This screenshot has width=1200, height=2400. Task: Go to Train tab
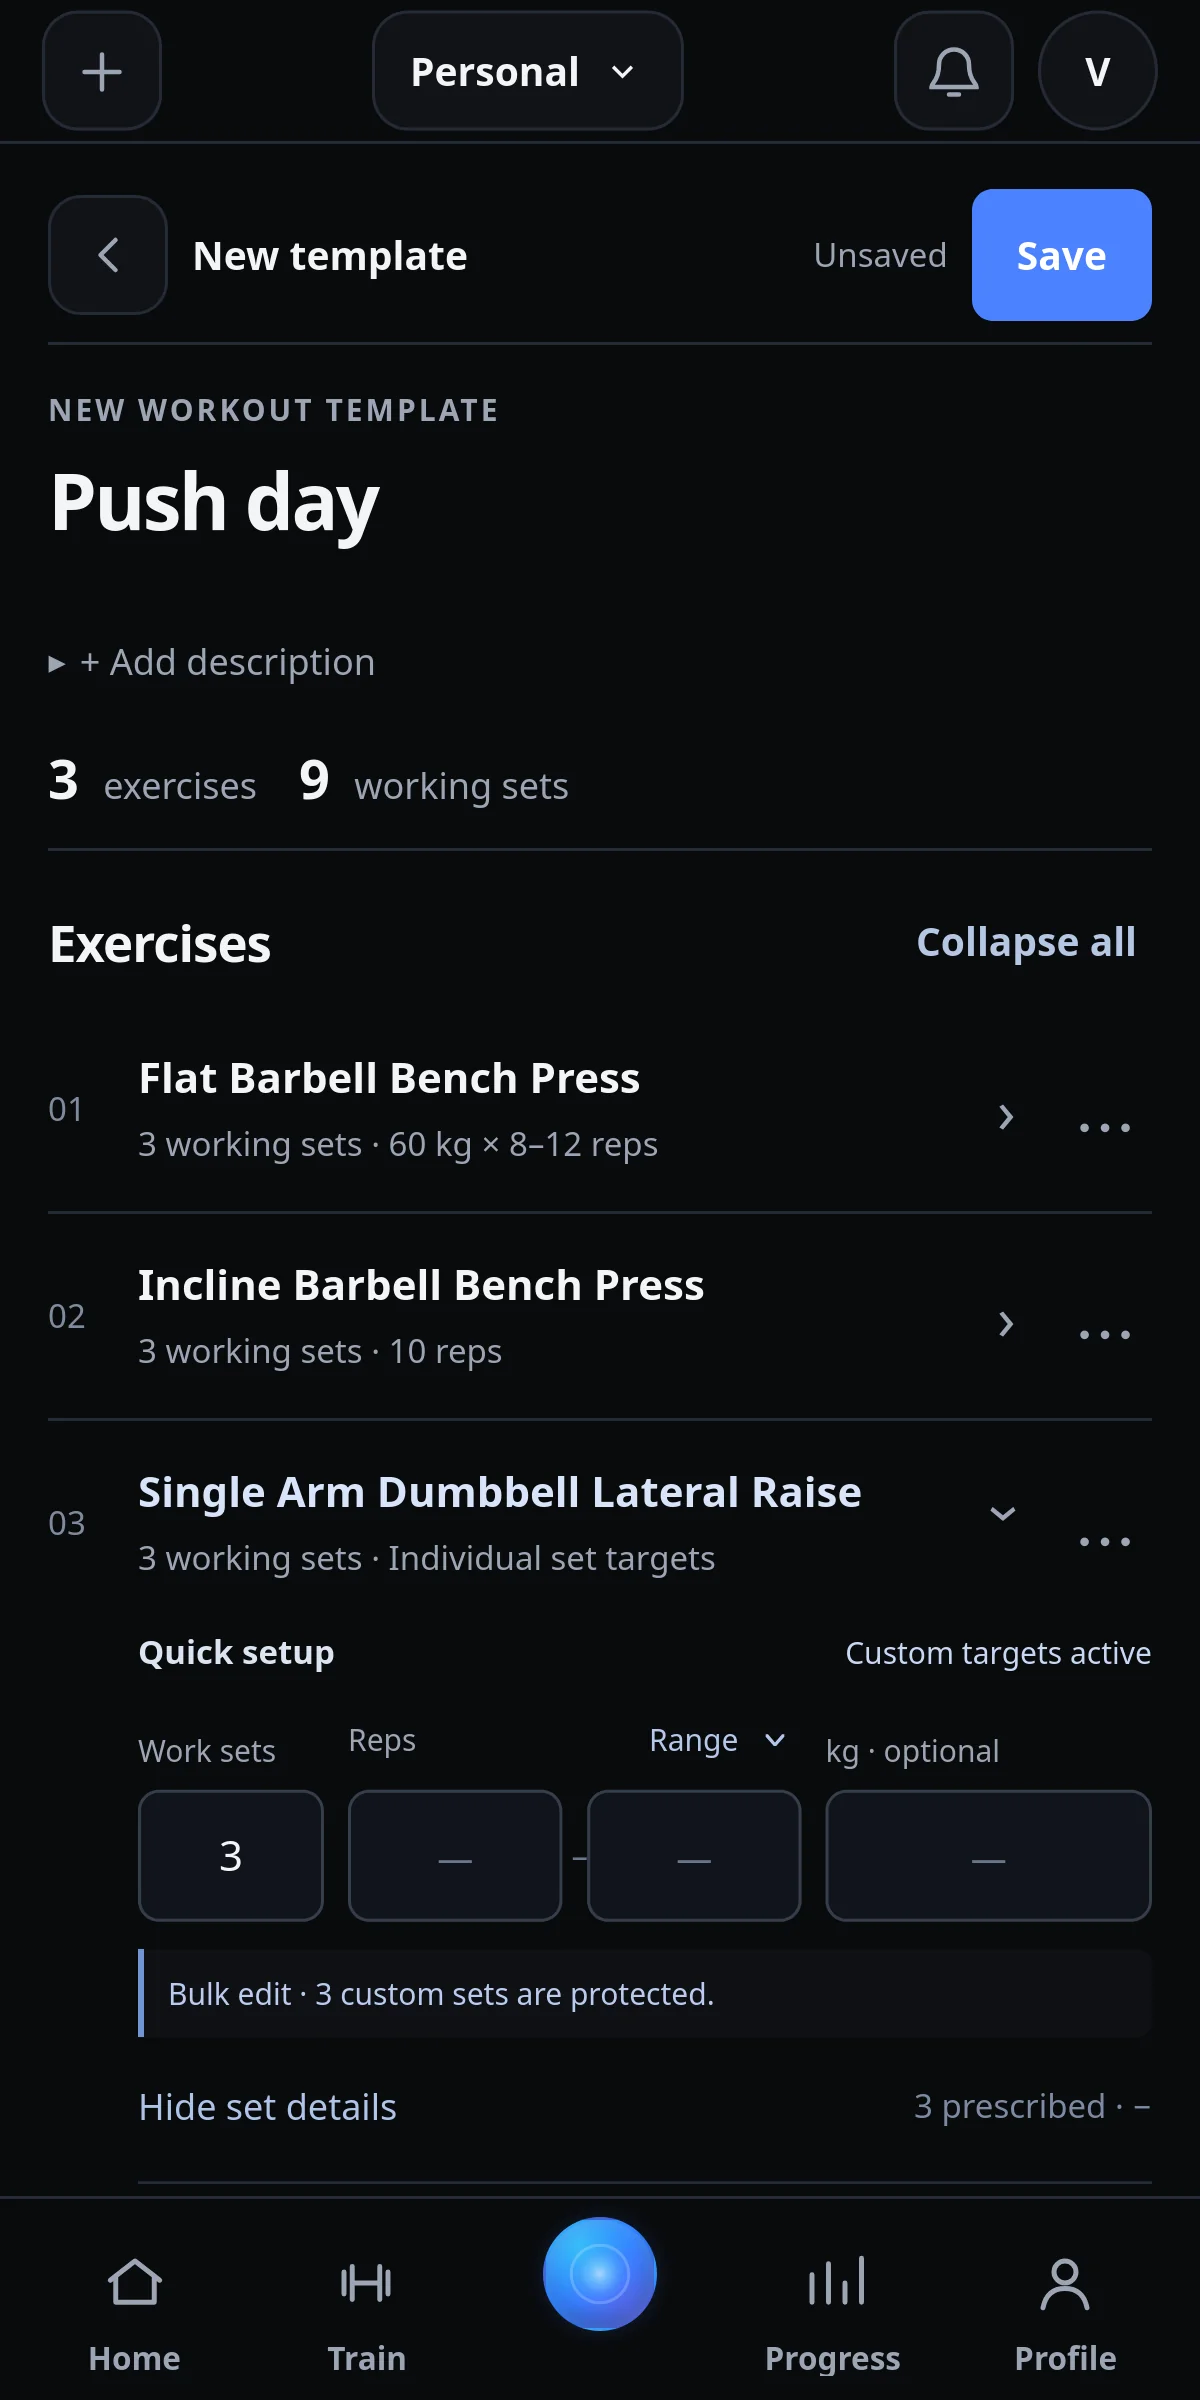(367, 2314)
